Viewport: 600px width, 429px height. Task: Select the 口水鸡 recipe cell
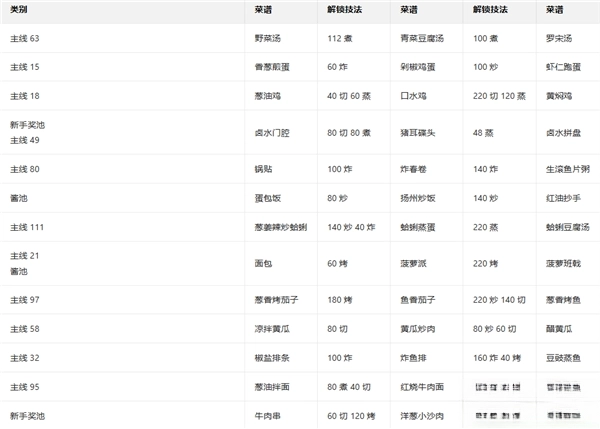tap(415, 96)
